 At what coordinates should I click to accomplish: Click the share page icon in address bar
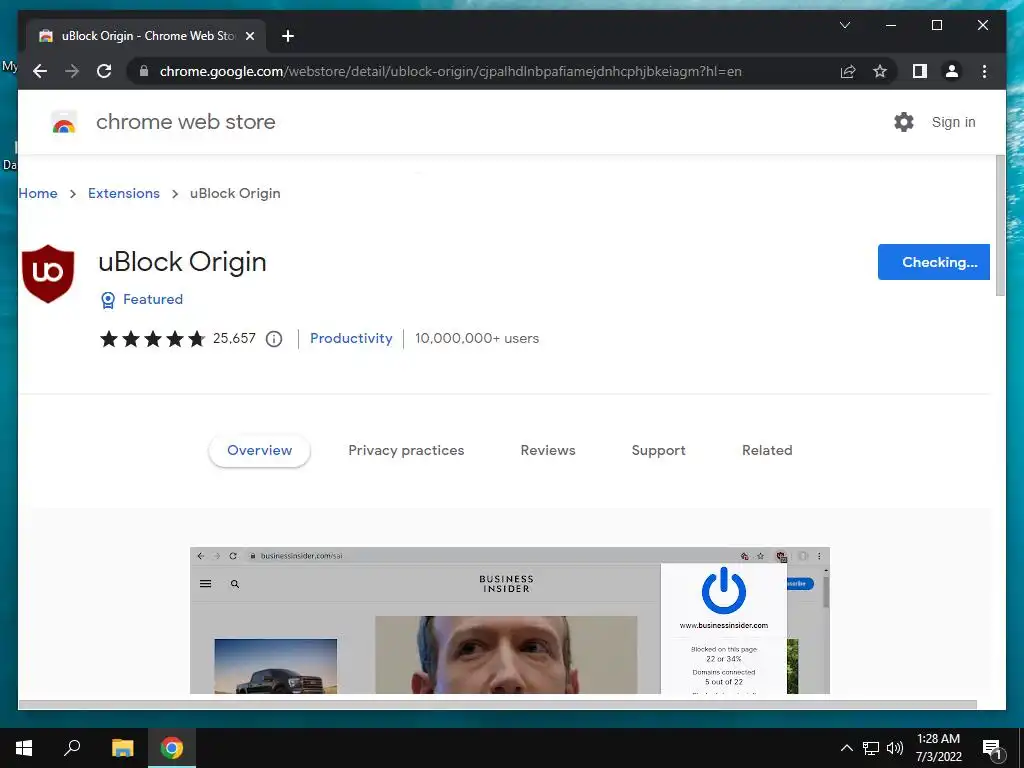(848, 71)
